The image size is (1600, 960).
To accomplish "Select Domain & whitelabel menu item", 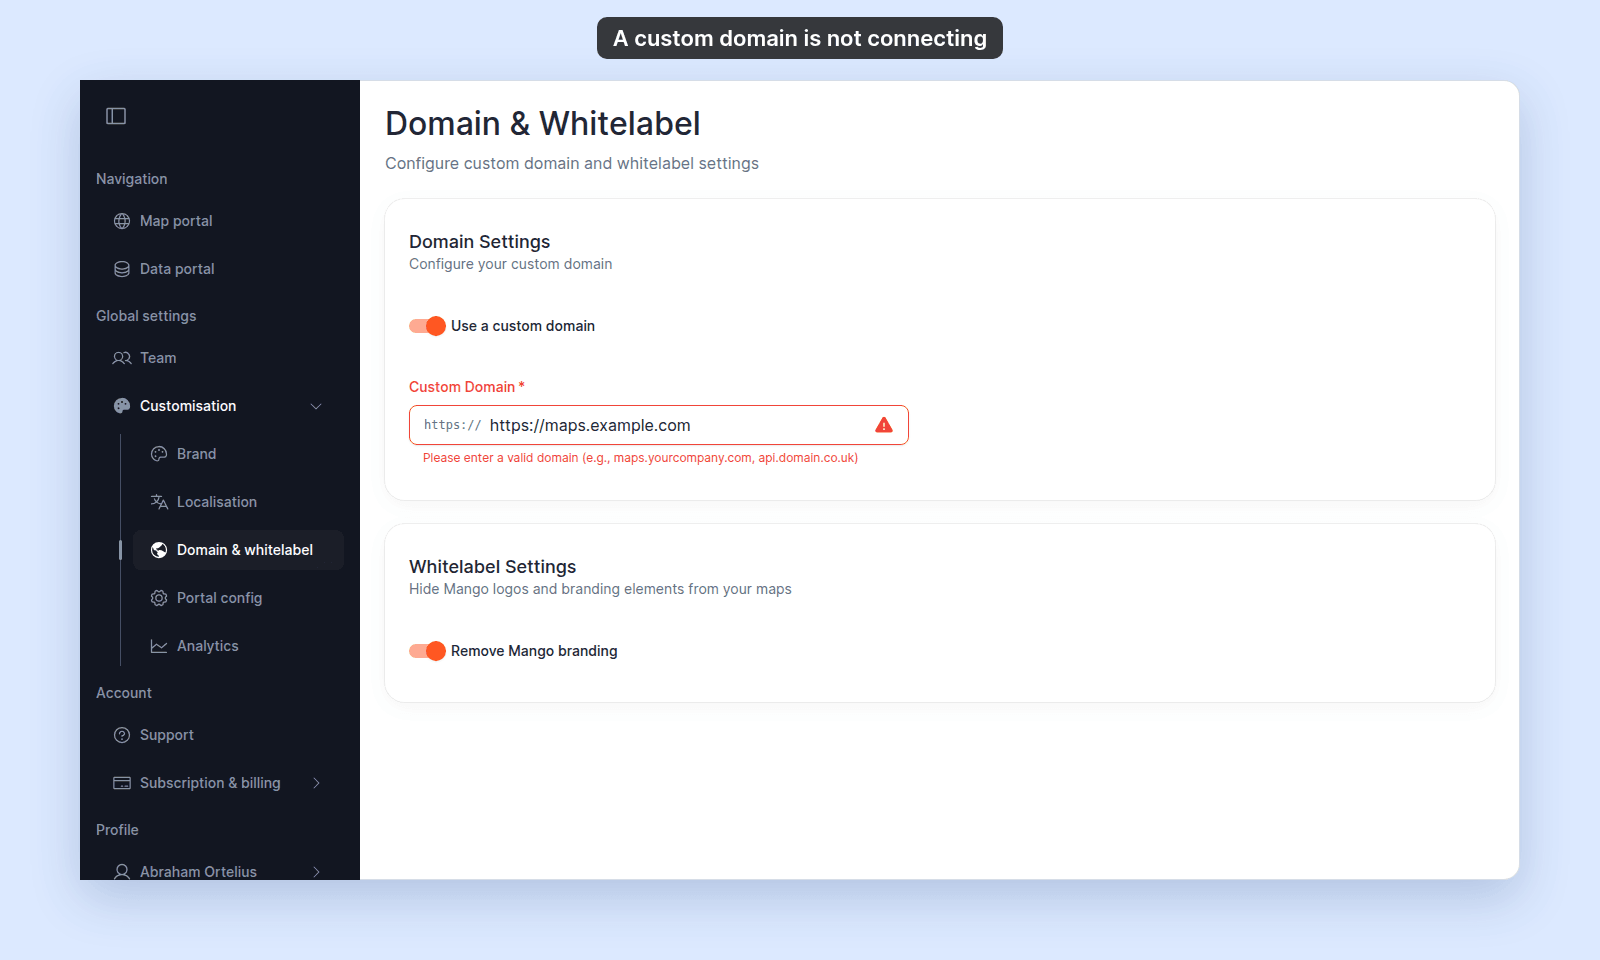I will pyautogui.click(x=238, y=550).
